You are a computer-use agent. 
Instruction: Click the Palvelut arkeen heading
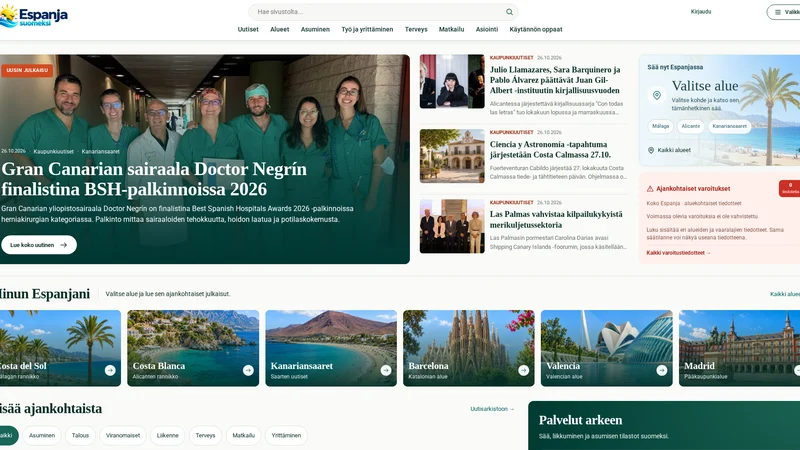point(581,420)
